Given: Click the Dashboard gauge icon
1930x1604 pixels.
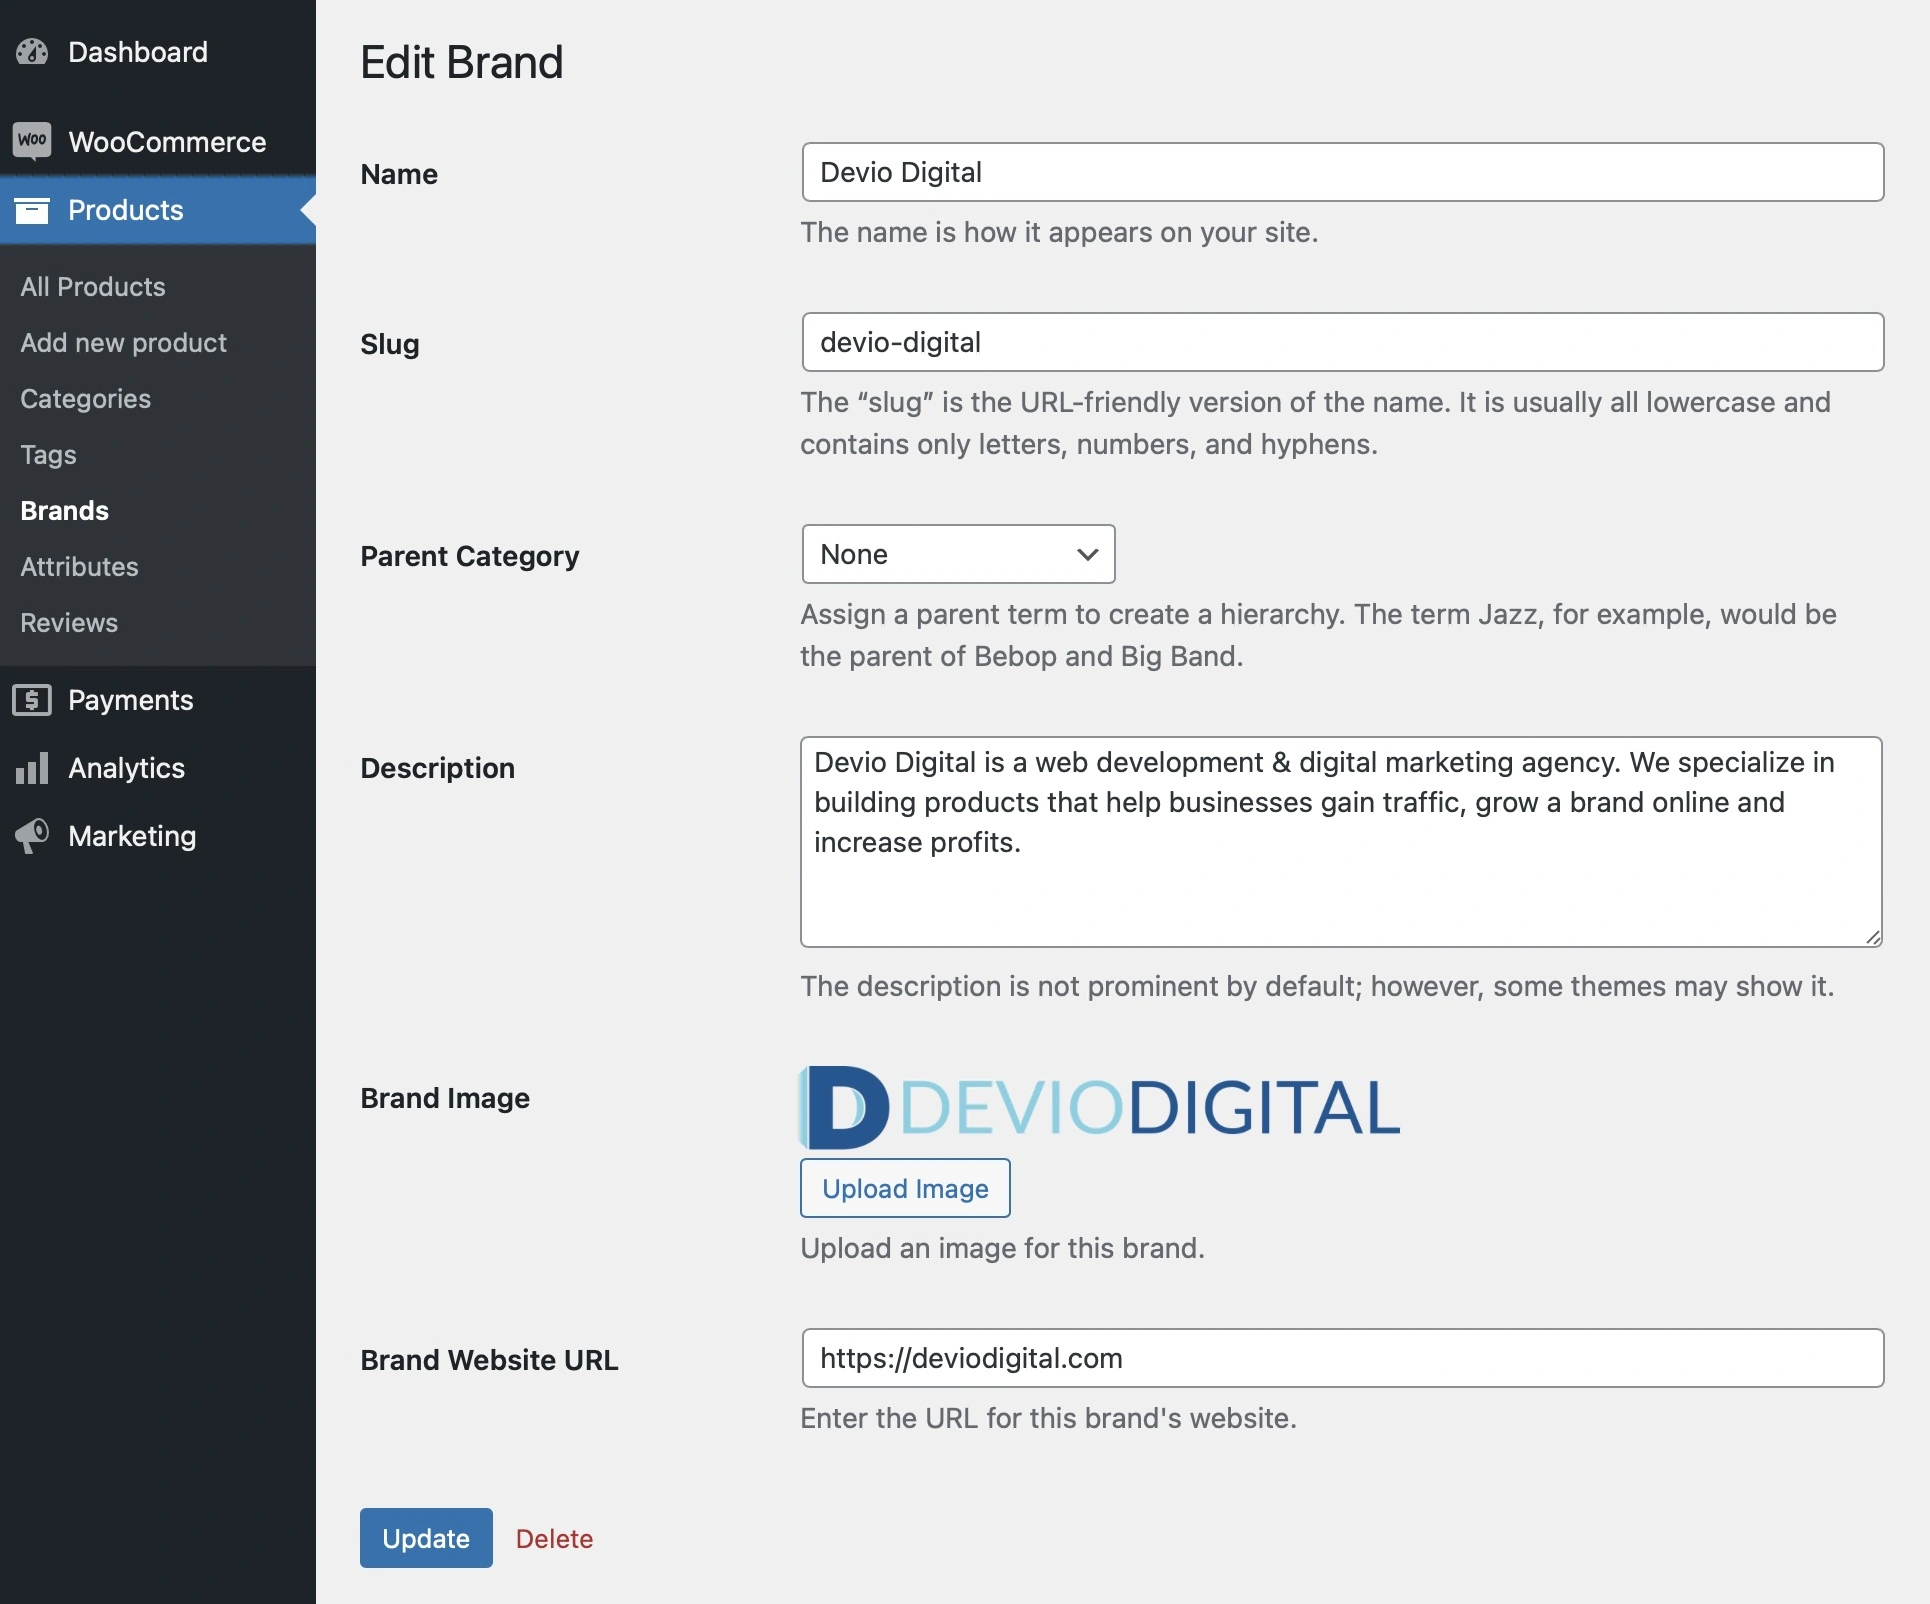Looking at the screenshot, I should coord(32,52).
